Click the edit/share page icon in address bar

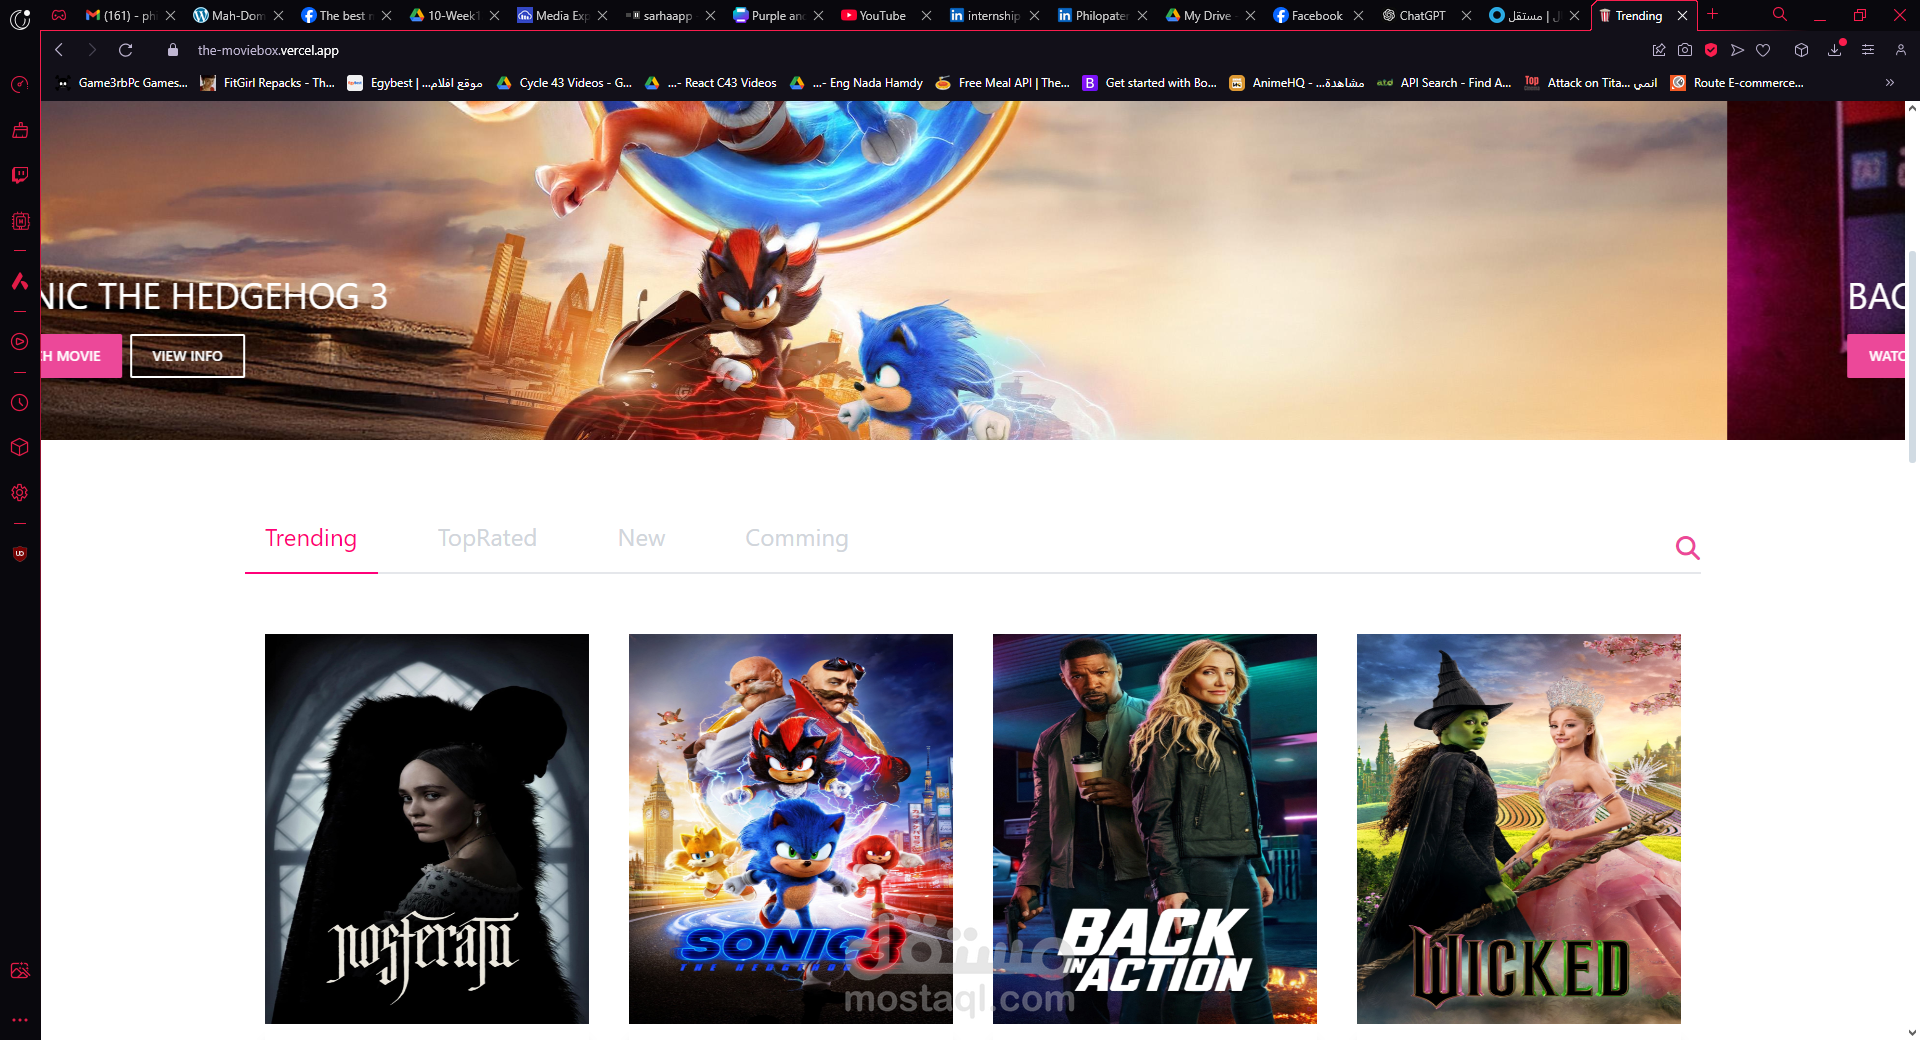click(x=1659, y=50)
